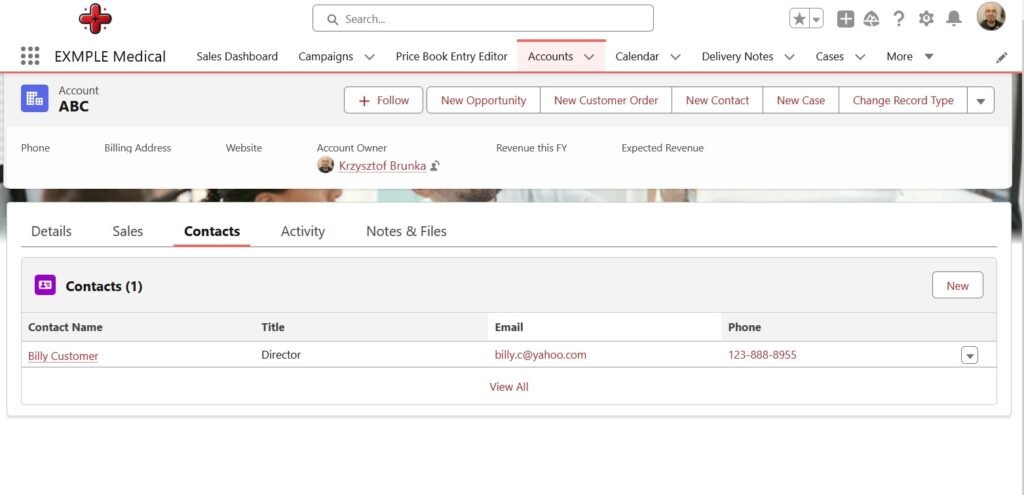
Task: Open the Global Actions plus icon
Action: click(846, 19)
